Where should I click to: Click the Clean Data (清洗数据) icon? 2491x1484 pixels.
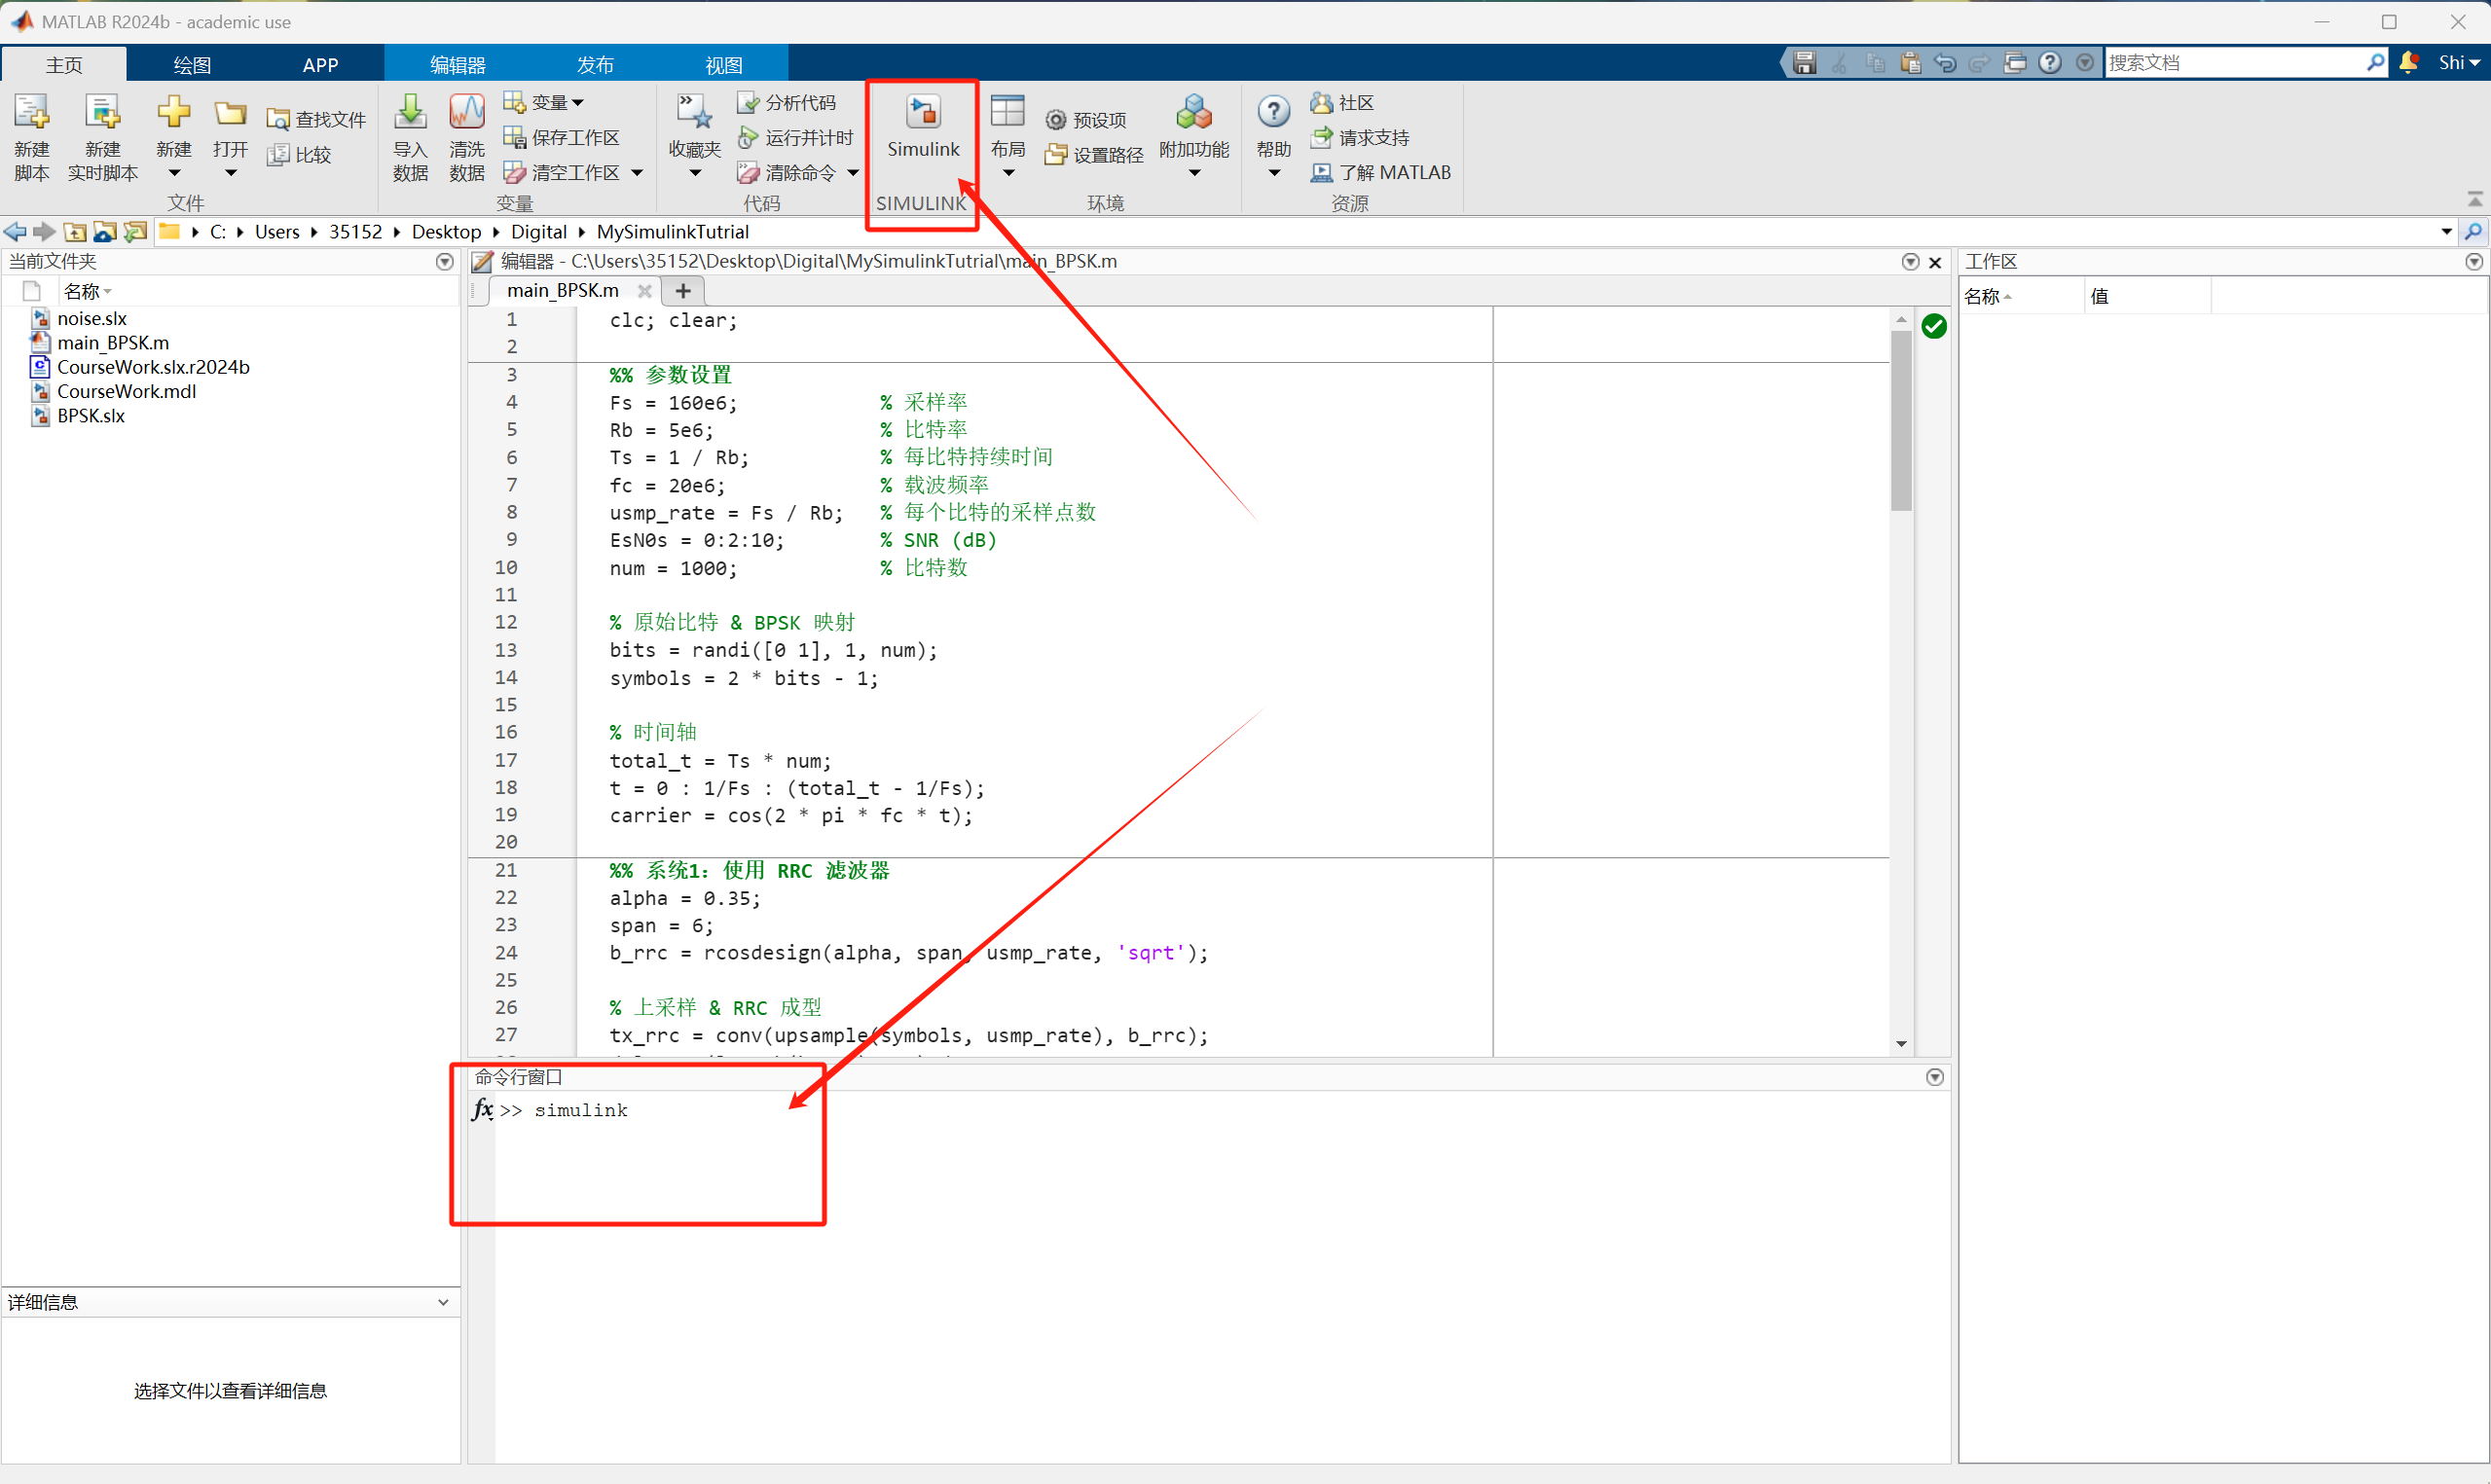(466, 113)
